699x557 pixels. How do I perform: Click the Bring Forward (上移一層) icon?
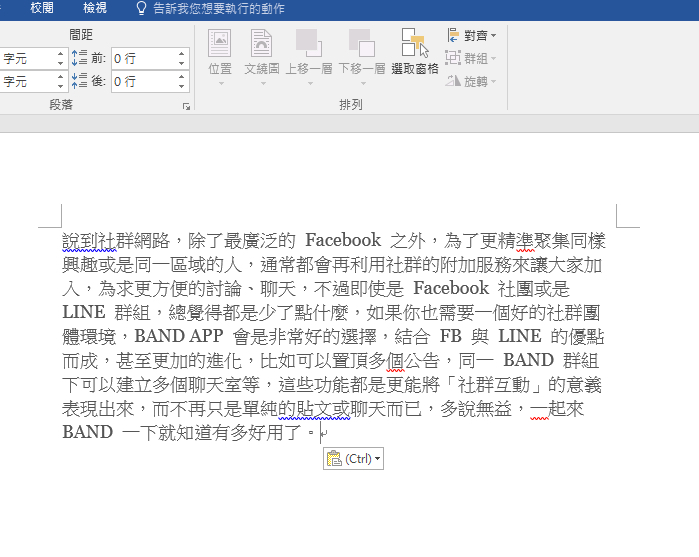[x=308, y=44]
